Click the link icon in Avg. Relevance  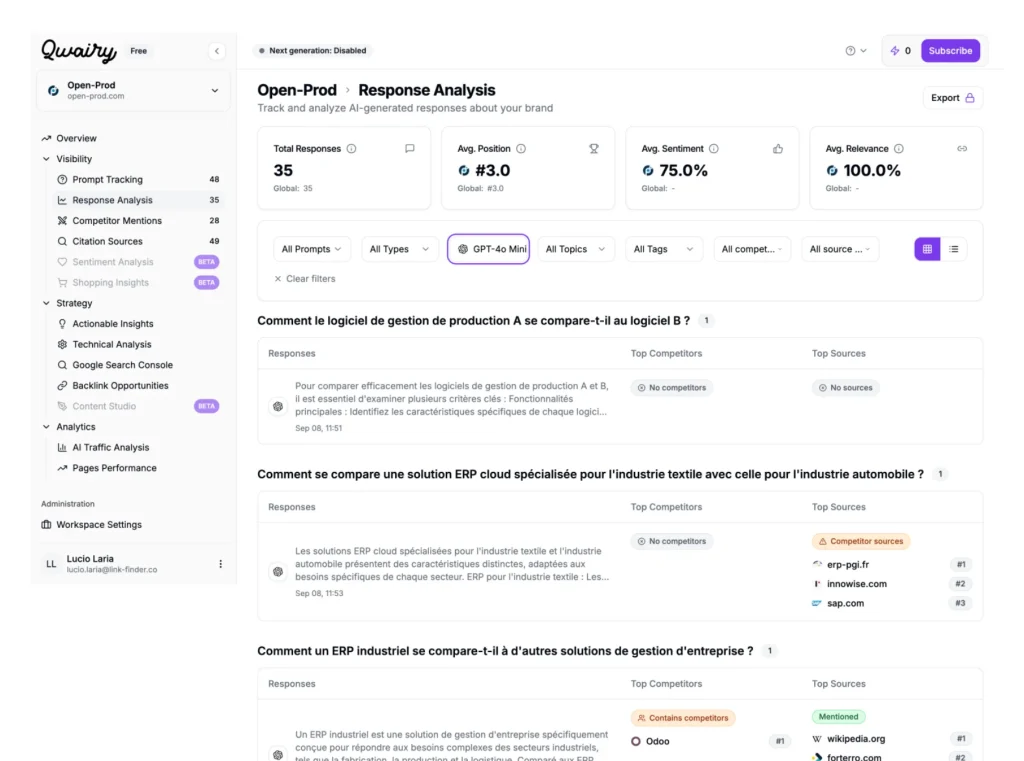962,148
